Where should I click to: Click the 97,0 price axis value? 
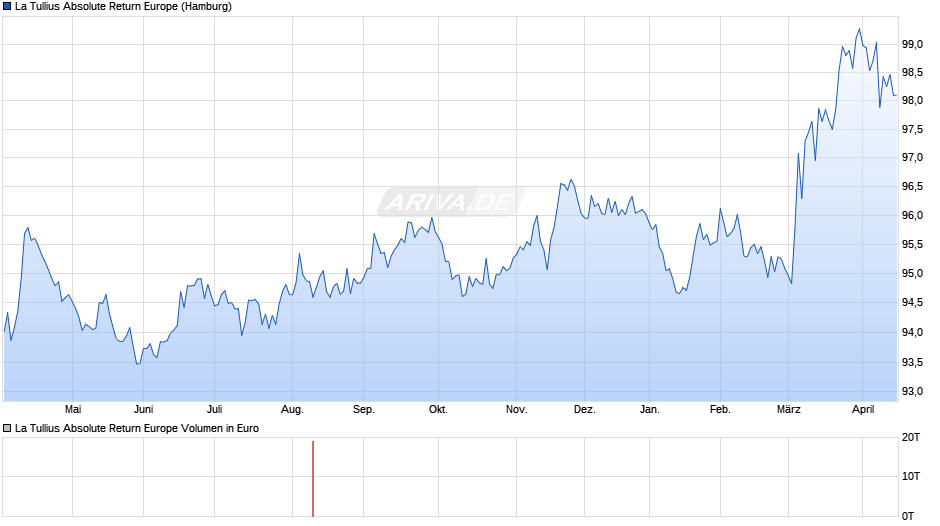point(912,158)
